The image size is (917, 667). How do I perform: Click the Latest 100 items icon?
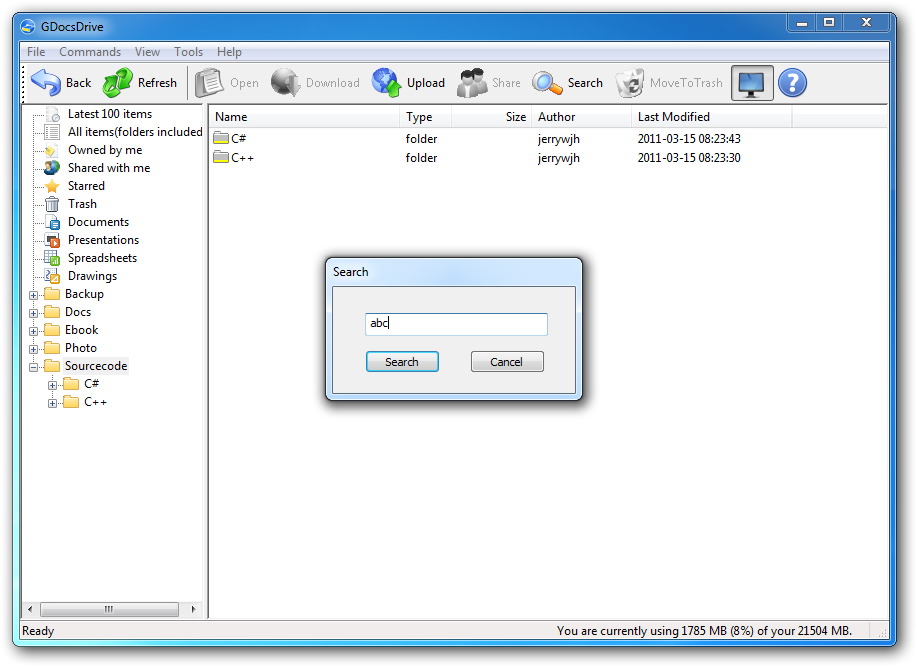pos(53,114)
